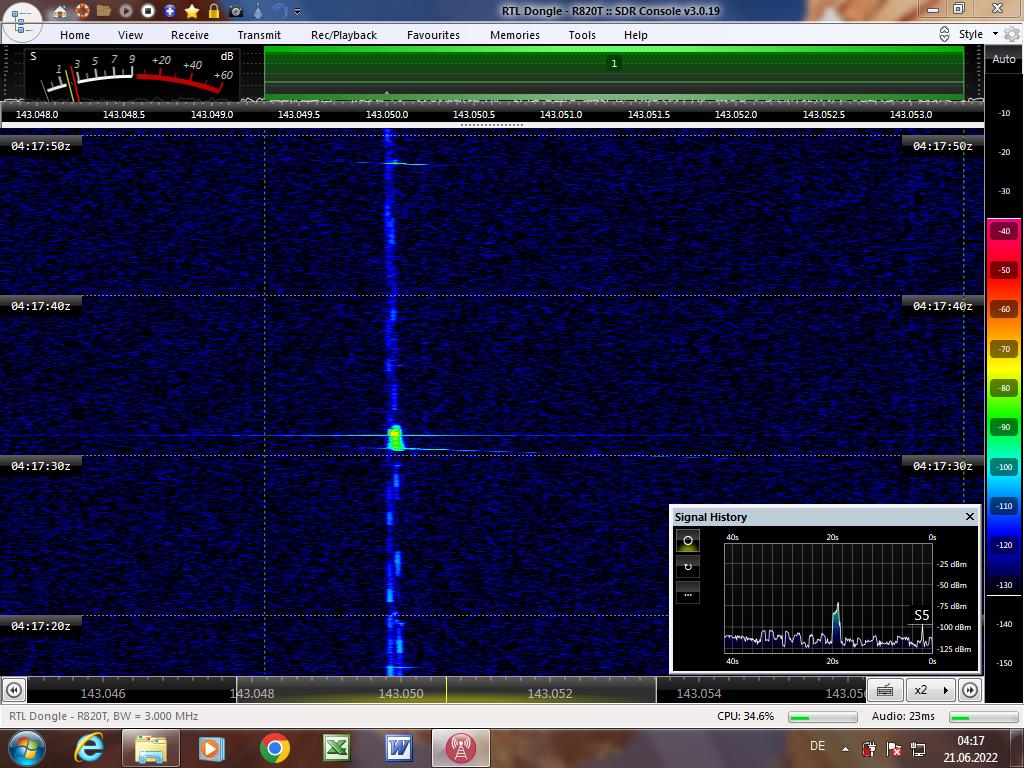Viewport: 1024px width, 768px height.
Task: Click the 143.052 label on the bottom span bar
Action: coord(550,694)
